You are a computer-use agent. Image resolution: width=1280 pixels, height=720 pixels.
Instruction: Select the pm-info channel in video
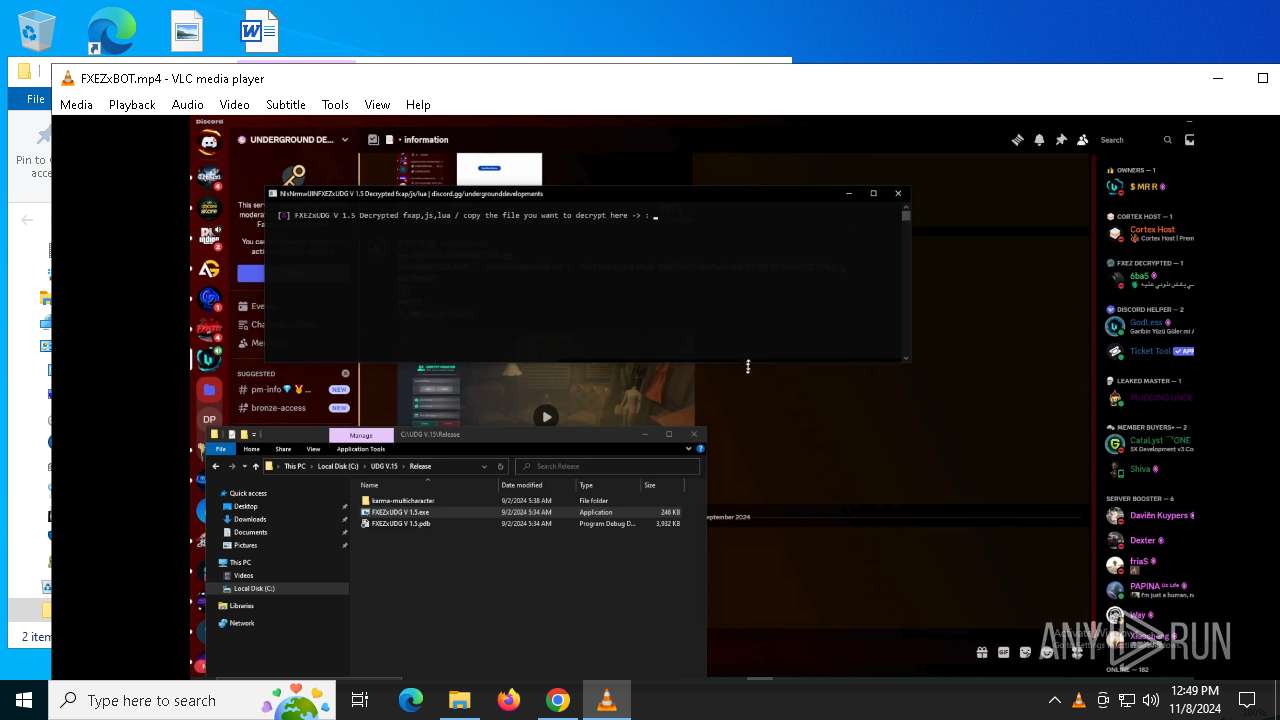tap(292, 389)
